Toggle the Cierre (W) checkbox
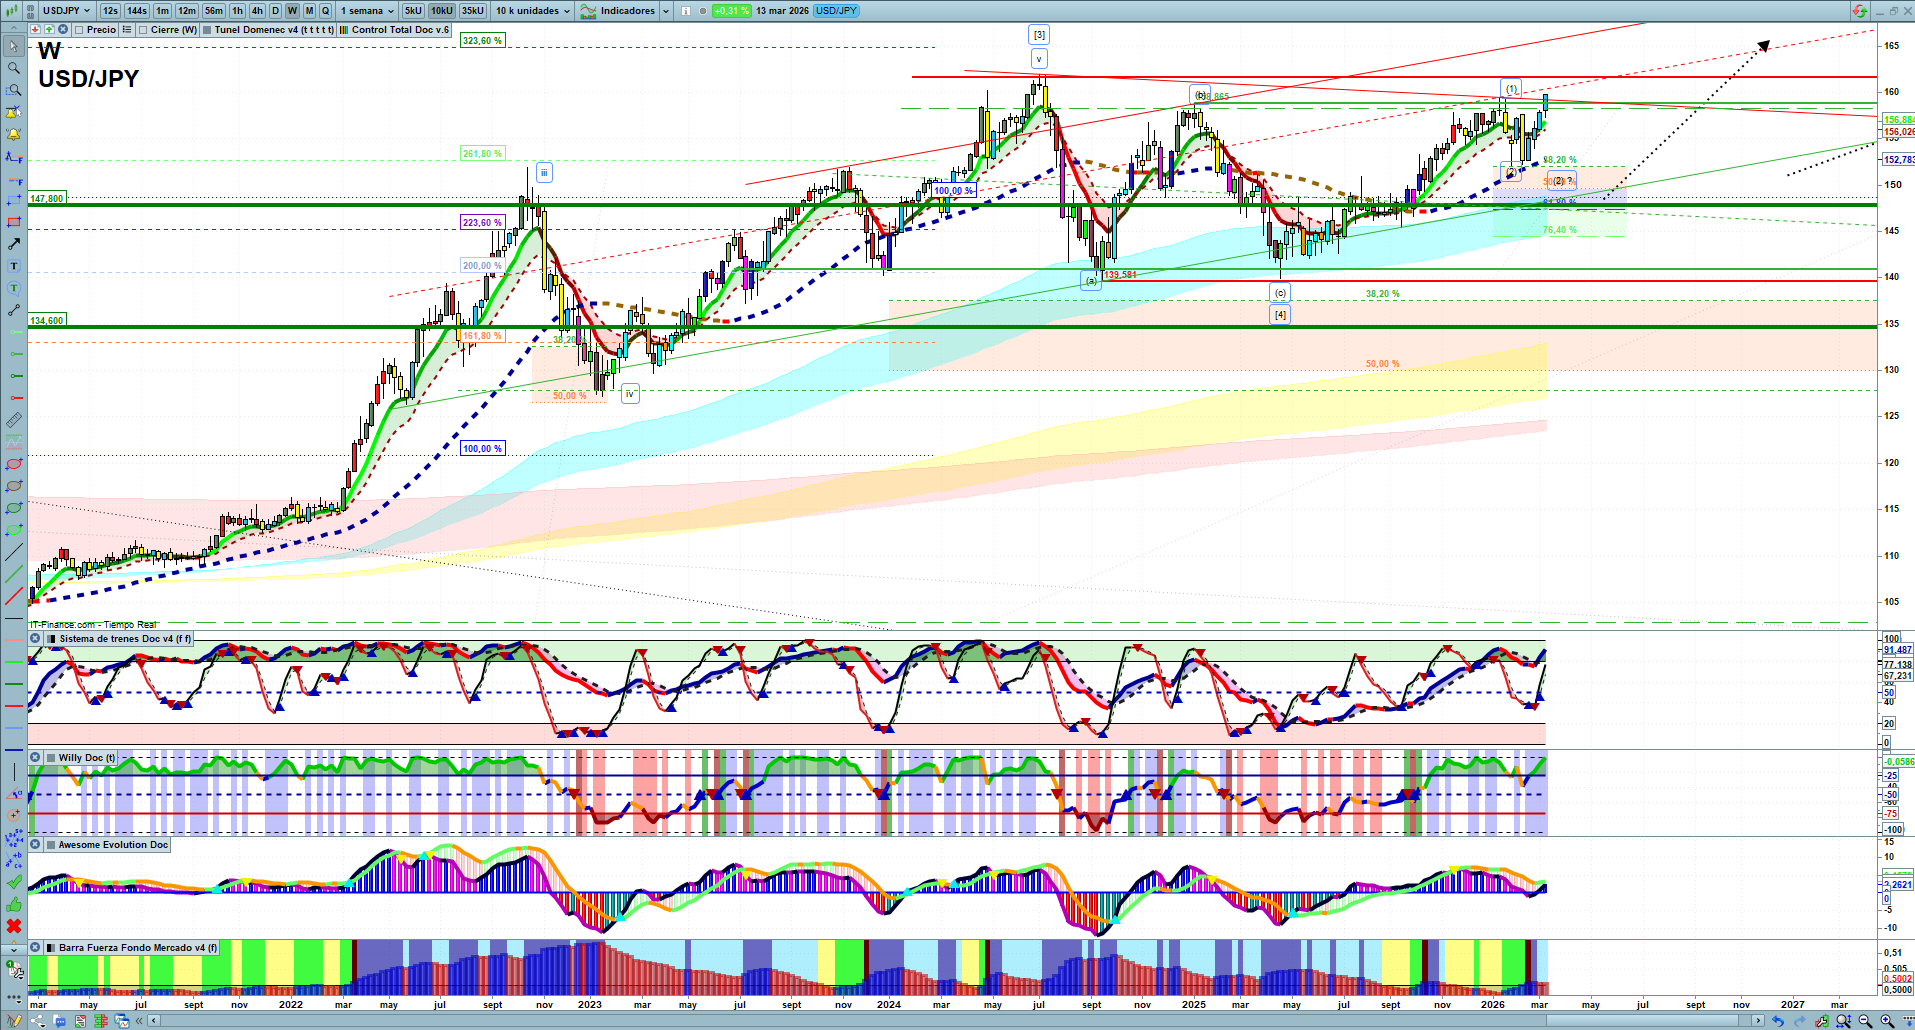Viewport: 1915px width, 1030px height. click(143, 30)
